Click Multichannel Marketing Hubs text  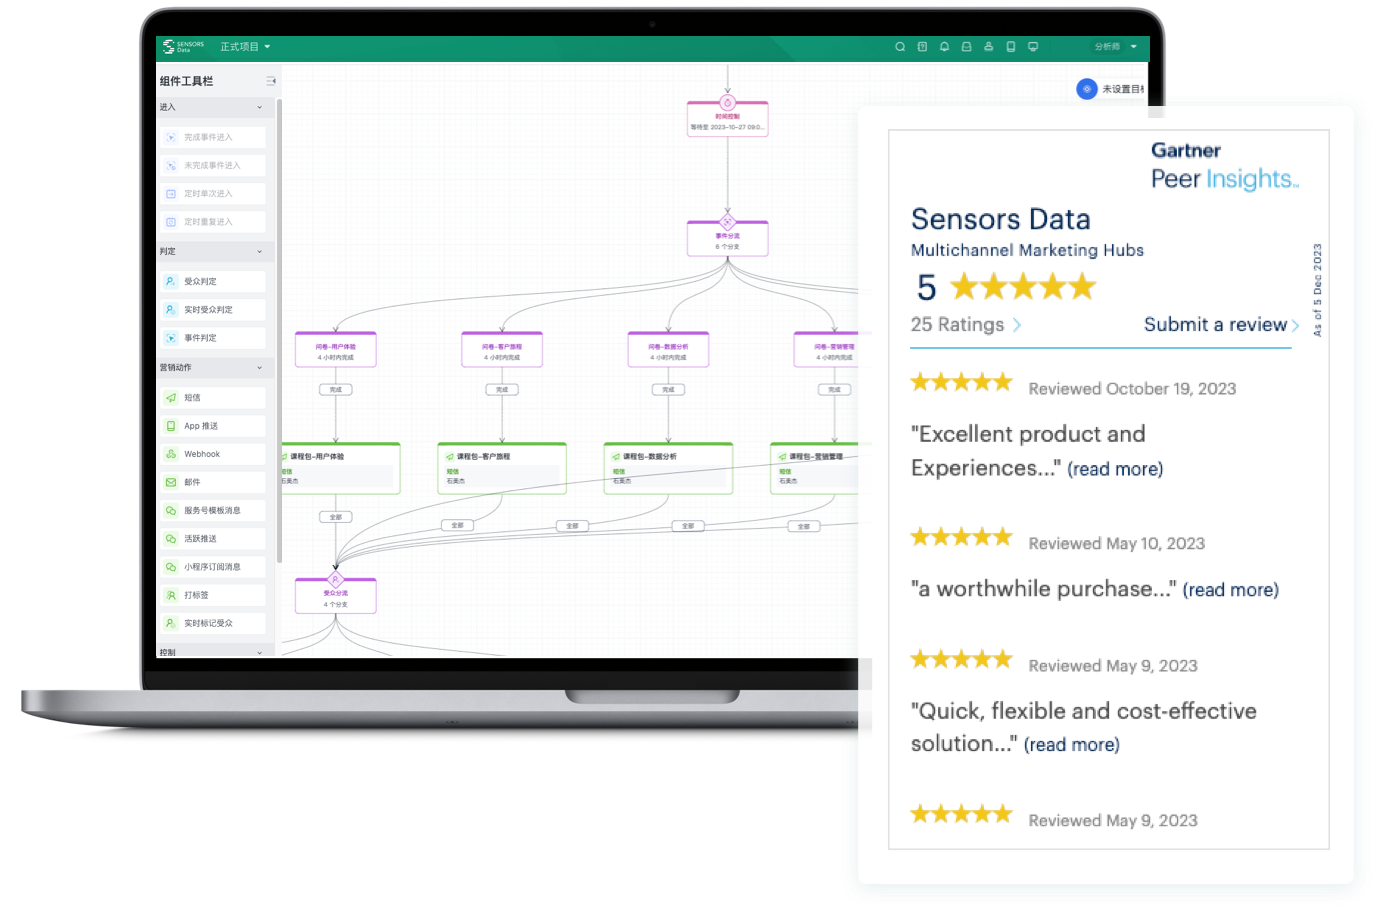1027,250
